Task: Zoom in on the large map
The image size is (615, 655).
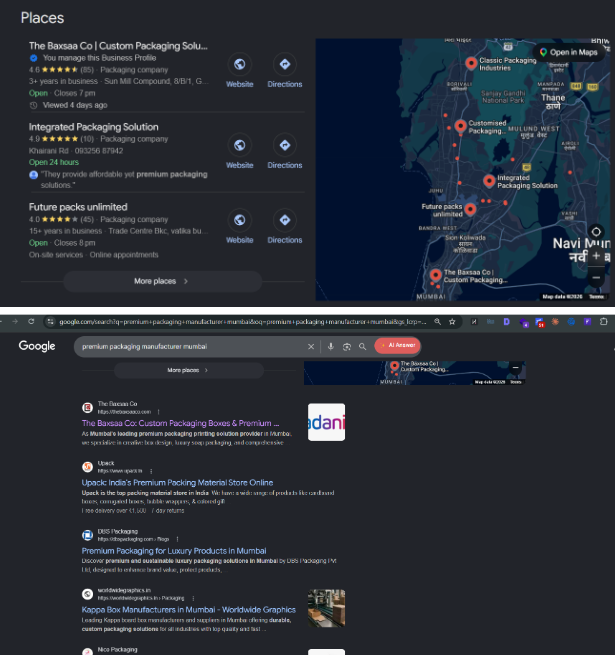Action: [x=596, y=256]
